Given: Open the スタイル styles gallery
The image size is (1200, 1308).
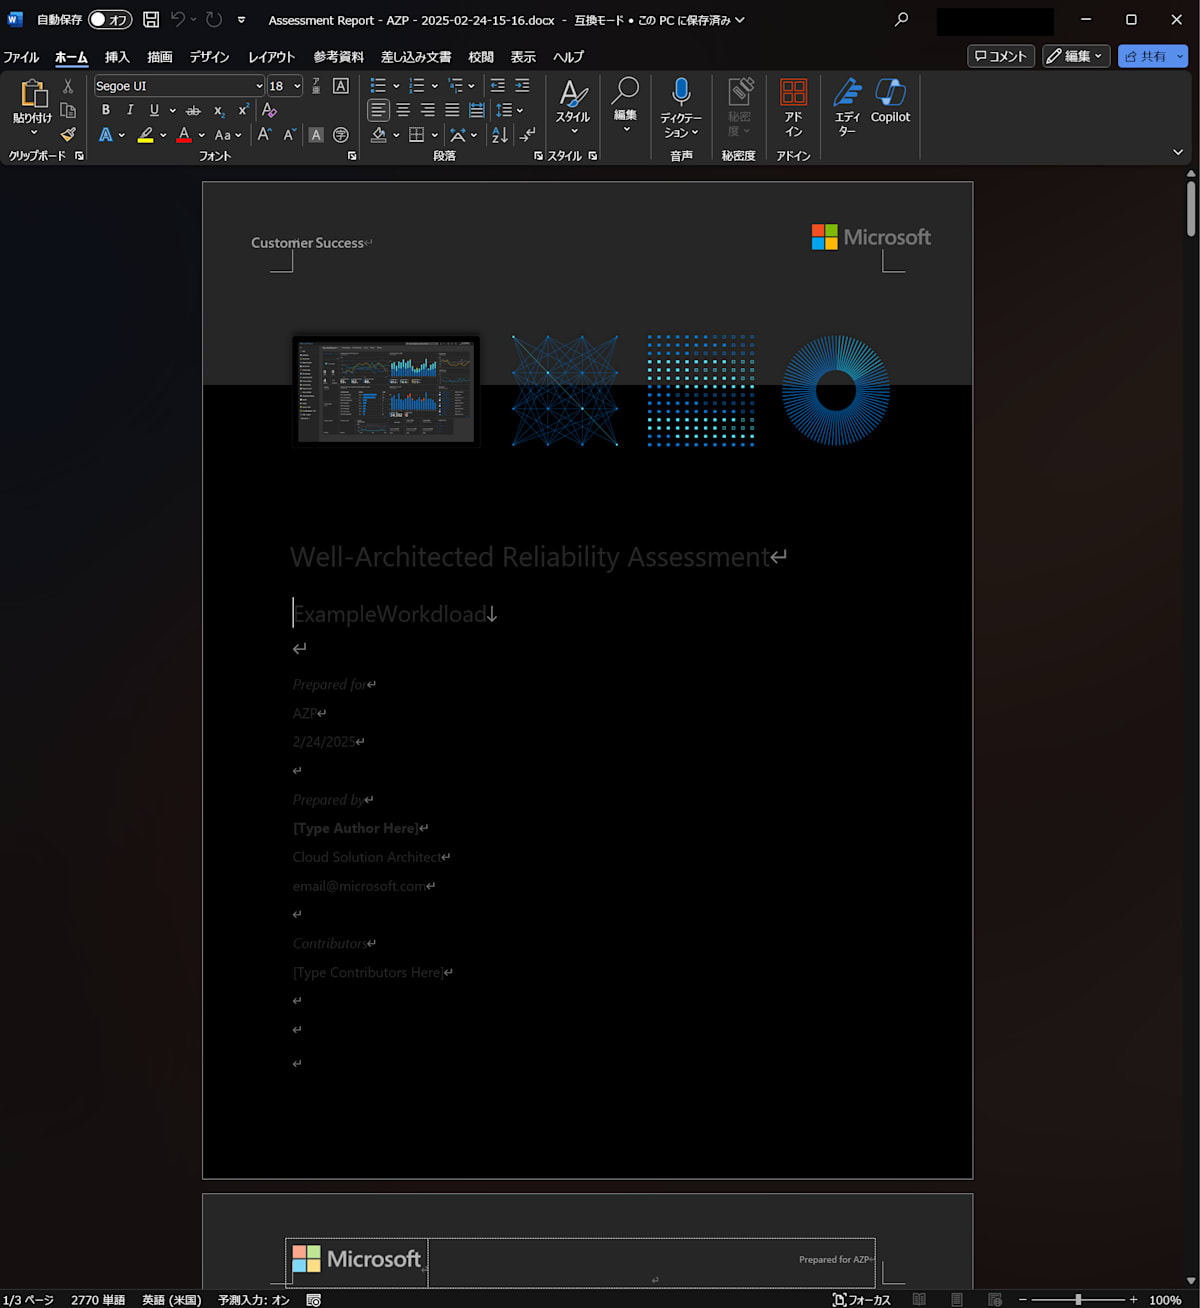Looking at the screenshot, I should click(x=573, y=107).
